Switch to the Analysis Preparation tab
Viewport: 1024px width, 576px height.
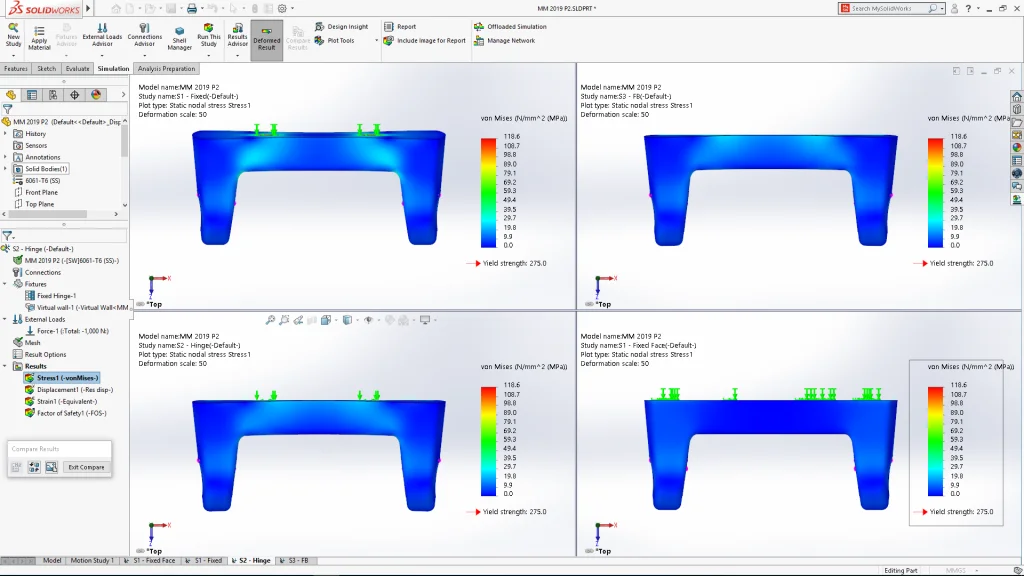pos(166,69)
